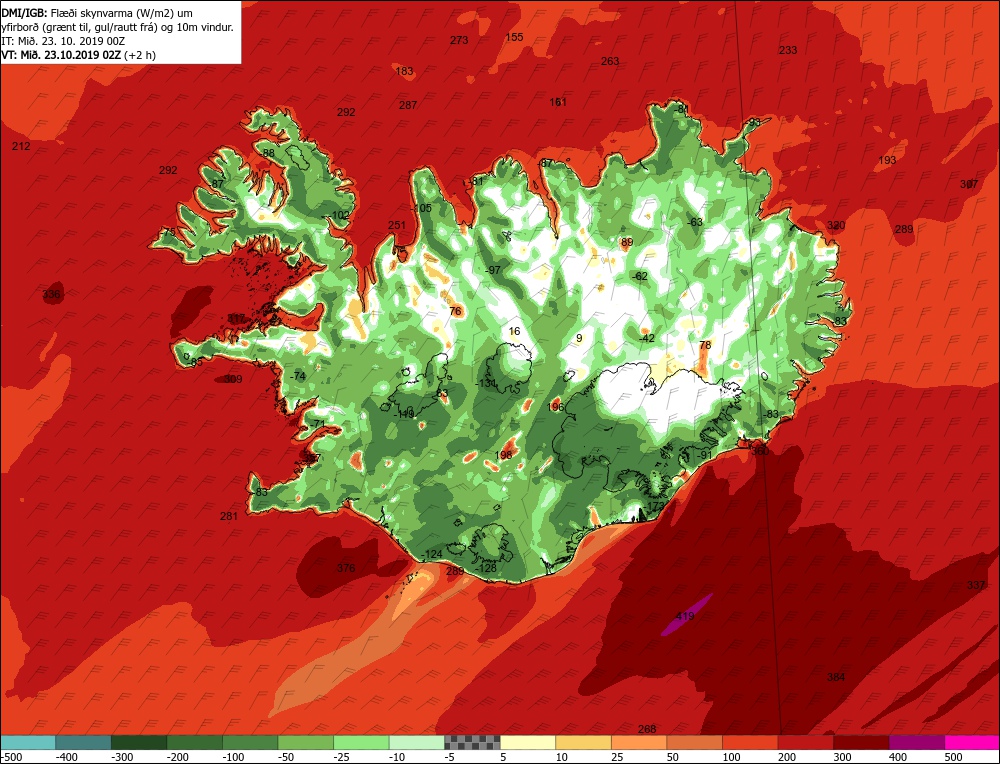Select the 183 flux value
Screen dimensions: 1000x764
404,71
